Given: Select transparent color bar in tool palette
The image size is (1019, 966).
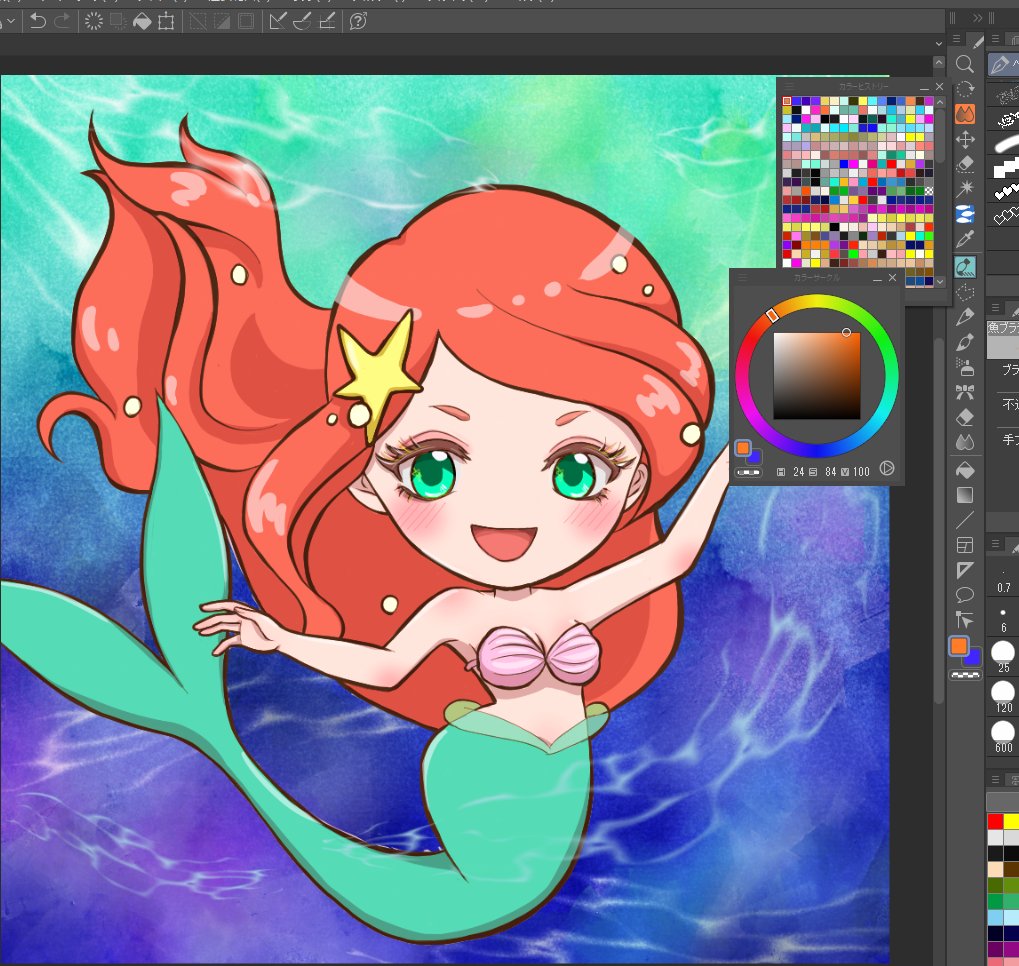Looking at the screenshot, I should point(965,675).
